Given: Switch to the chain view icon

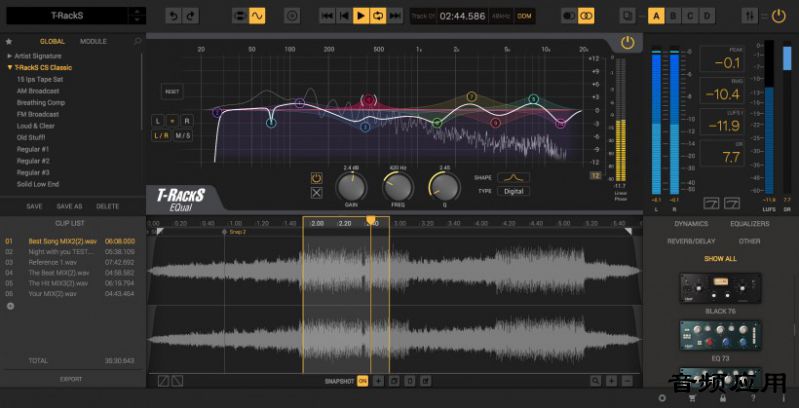Looking at the screenshot, I should 240,16.
